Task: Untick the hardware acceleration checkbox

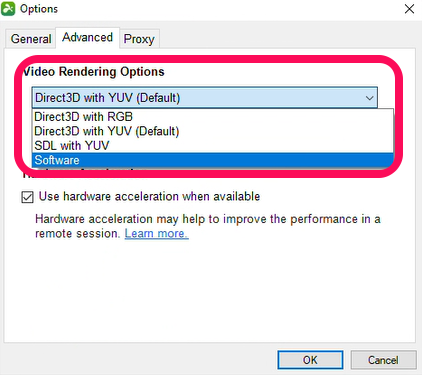Action: point(27,197)
